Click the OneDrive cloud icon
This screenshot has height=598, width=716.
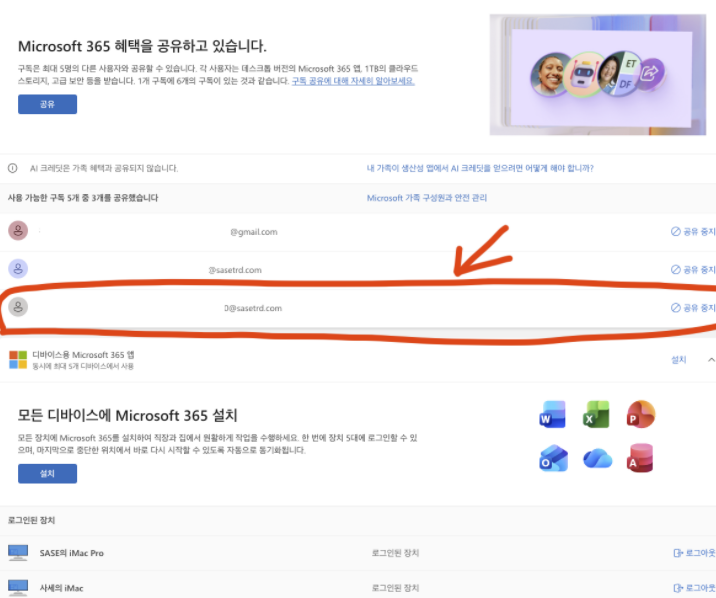point(597,458)
